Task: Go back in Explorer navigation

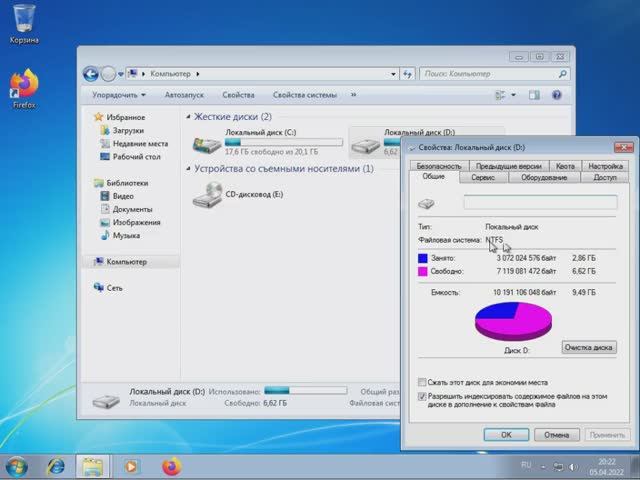Action: point(91,74)
